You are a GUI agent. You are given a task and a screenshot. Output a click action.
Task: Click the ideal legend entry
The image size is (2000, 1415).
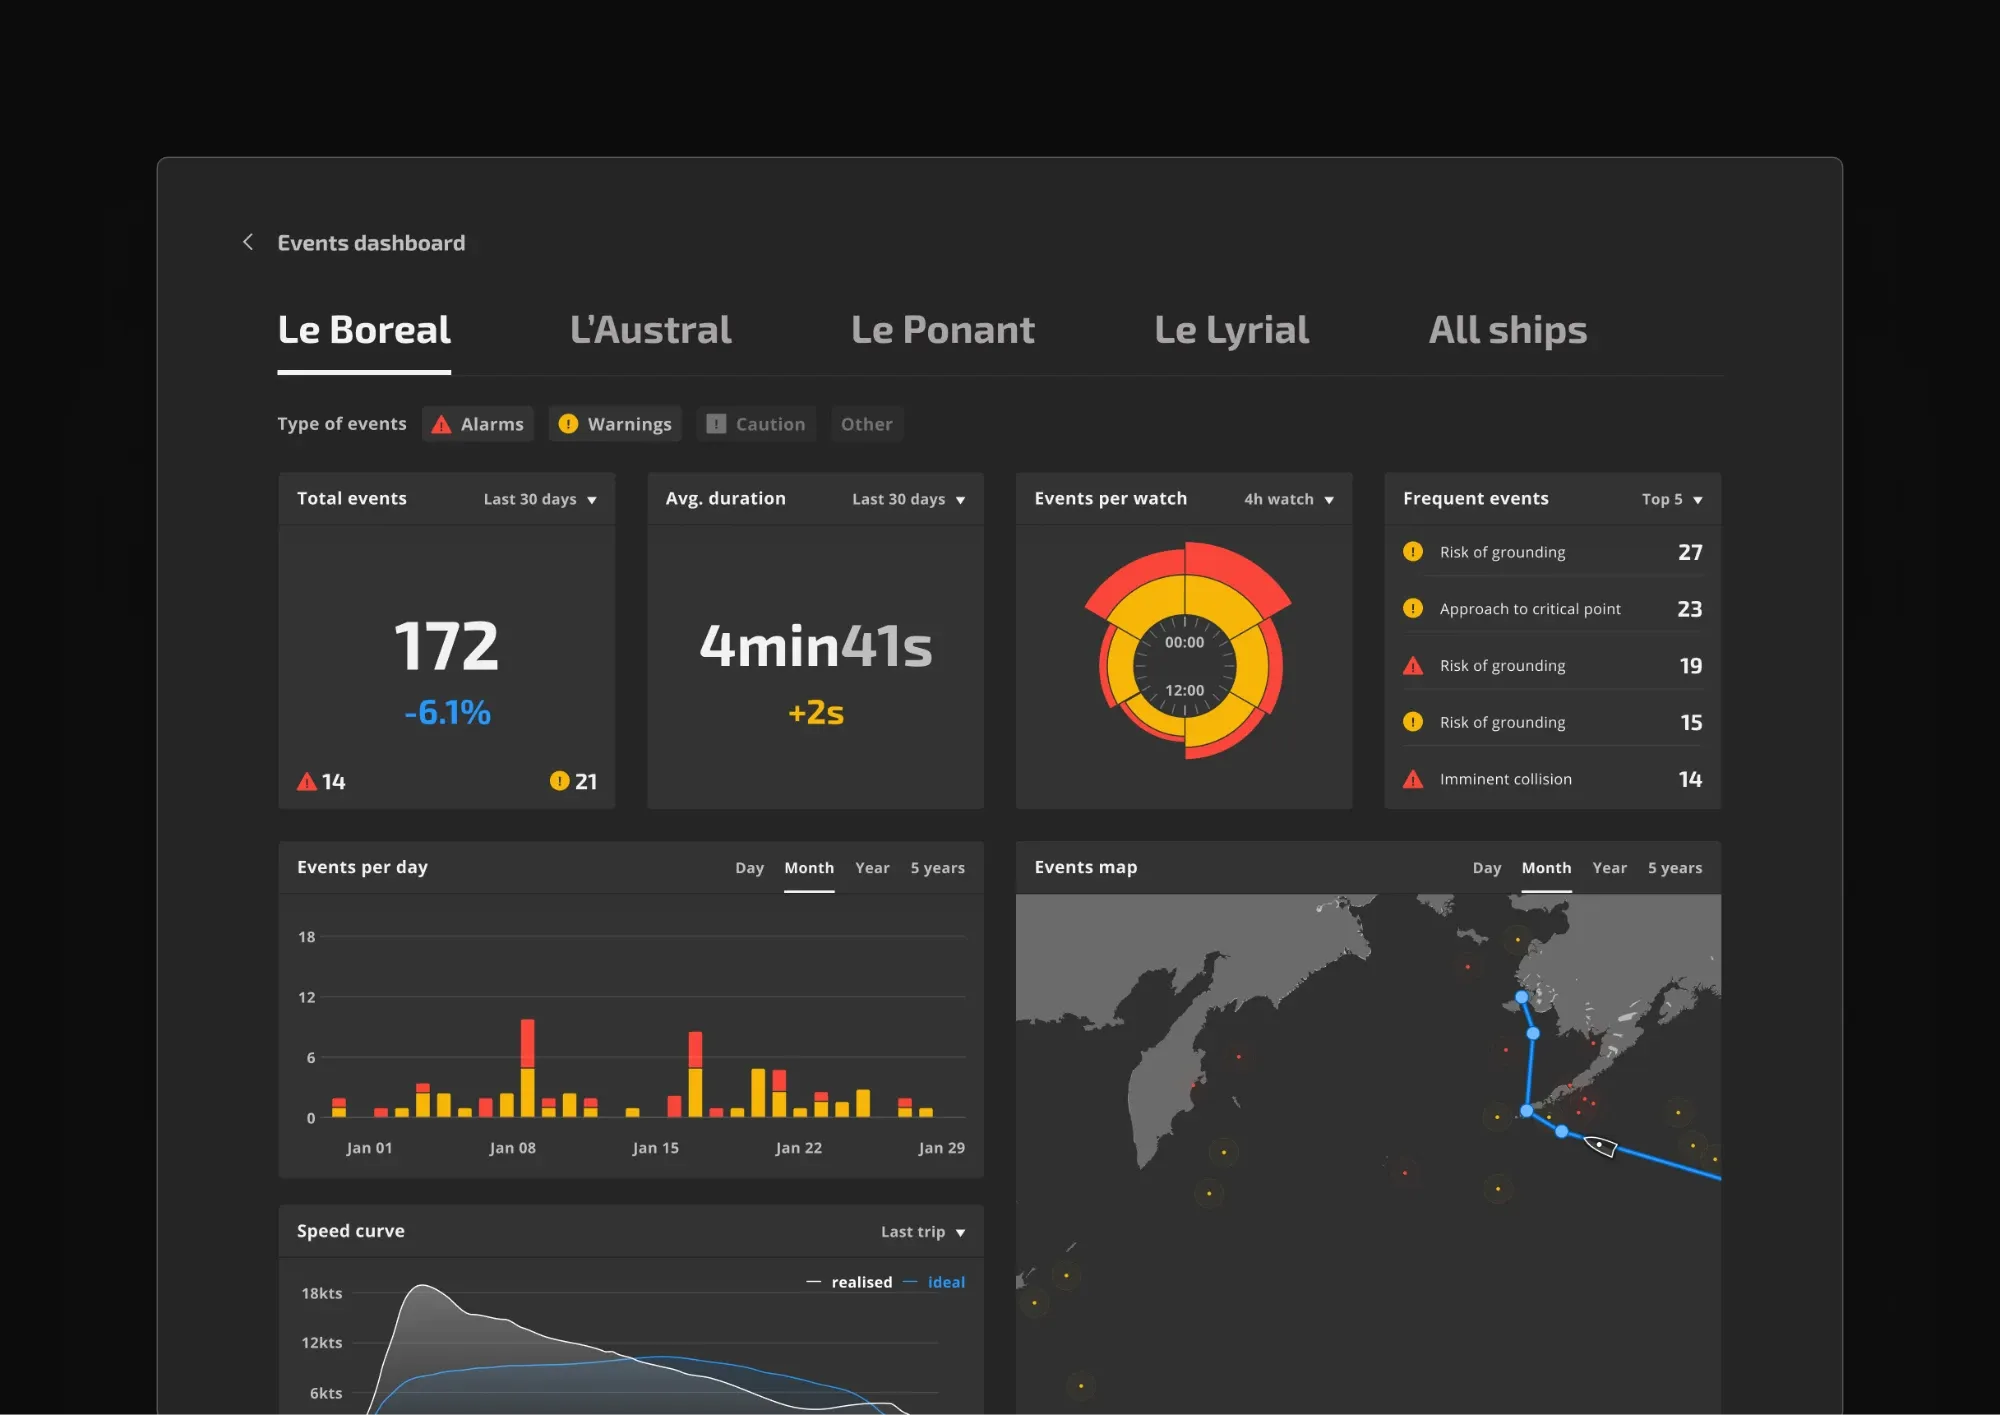coord(934,1282)
